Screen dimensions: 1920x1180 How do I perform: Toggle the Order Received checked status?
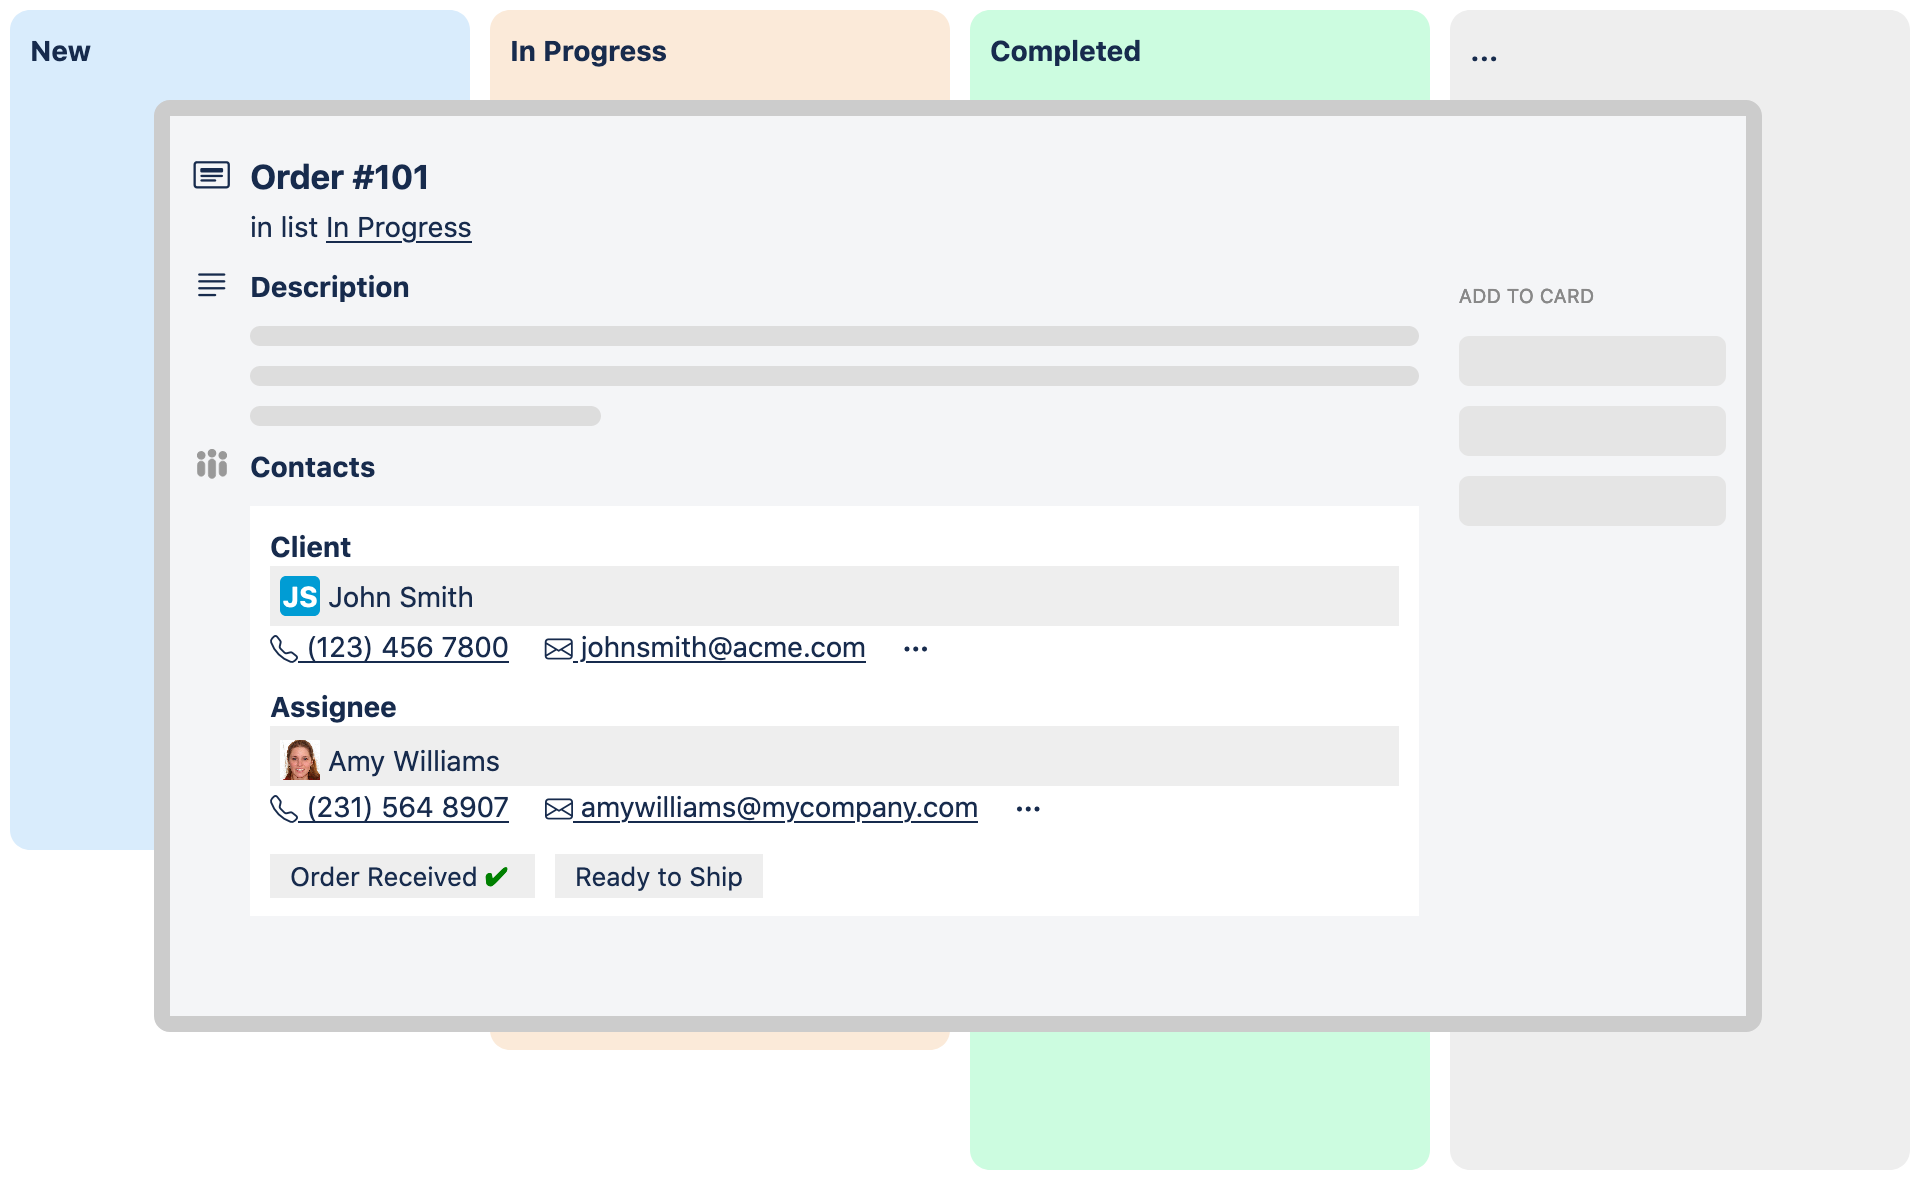[401, 877]
